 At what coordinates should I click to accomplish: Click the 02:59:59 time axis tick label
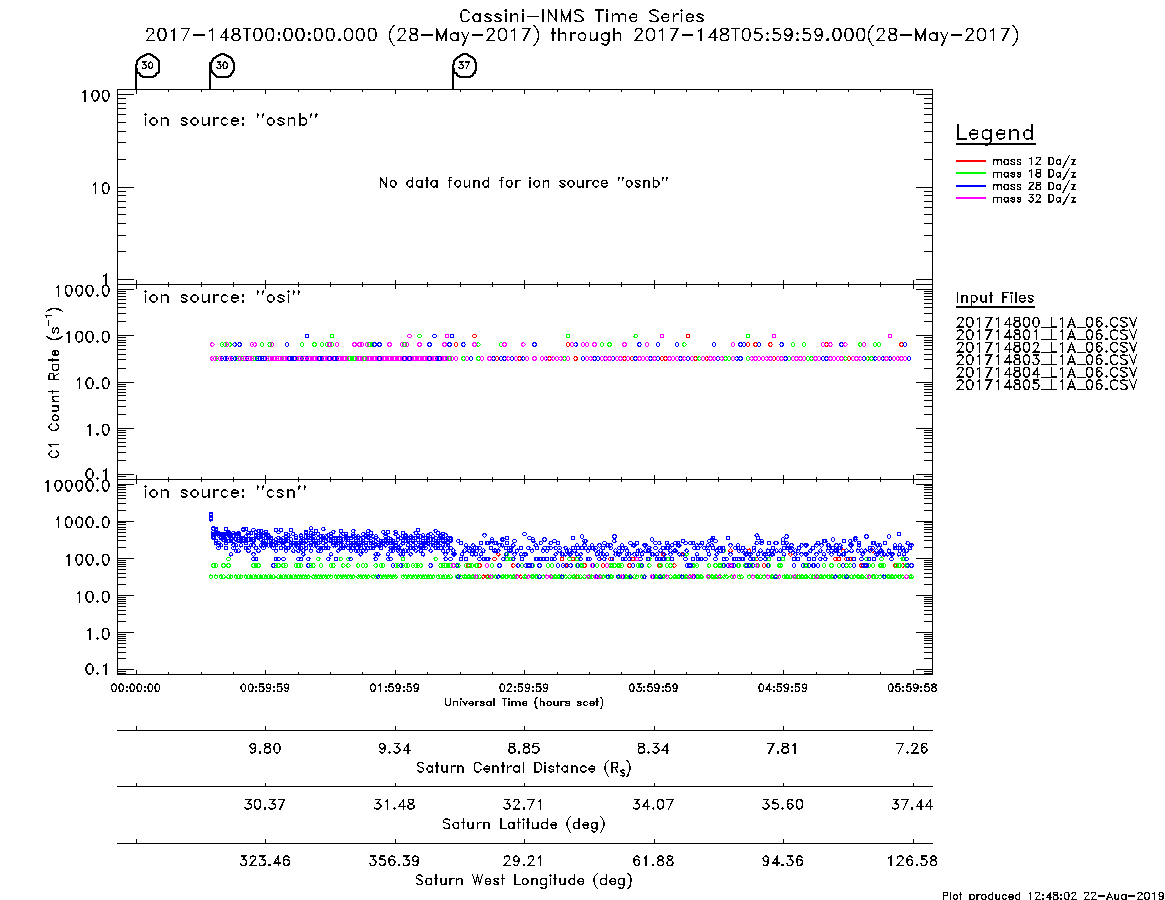point(524,688)
